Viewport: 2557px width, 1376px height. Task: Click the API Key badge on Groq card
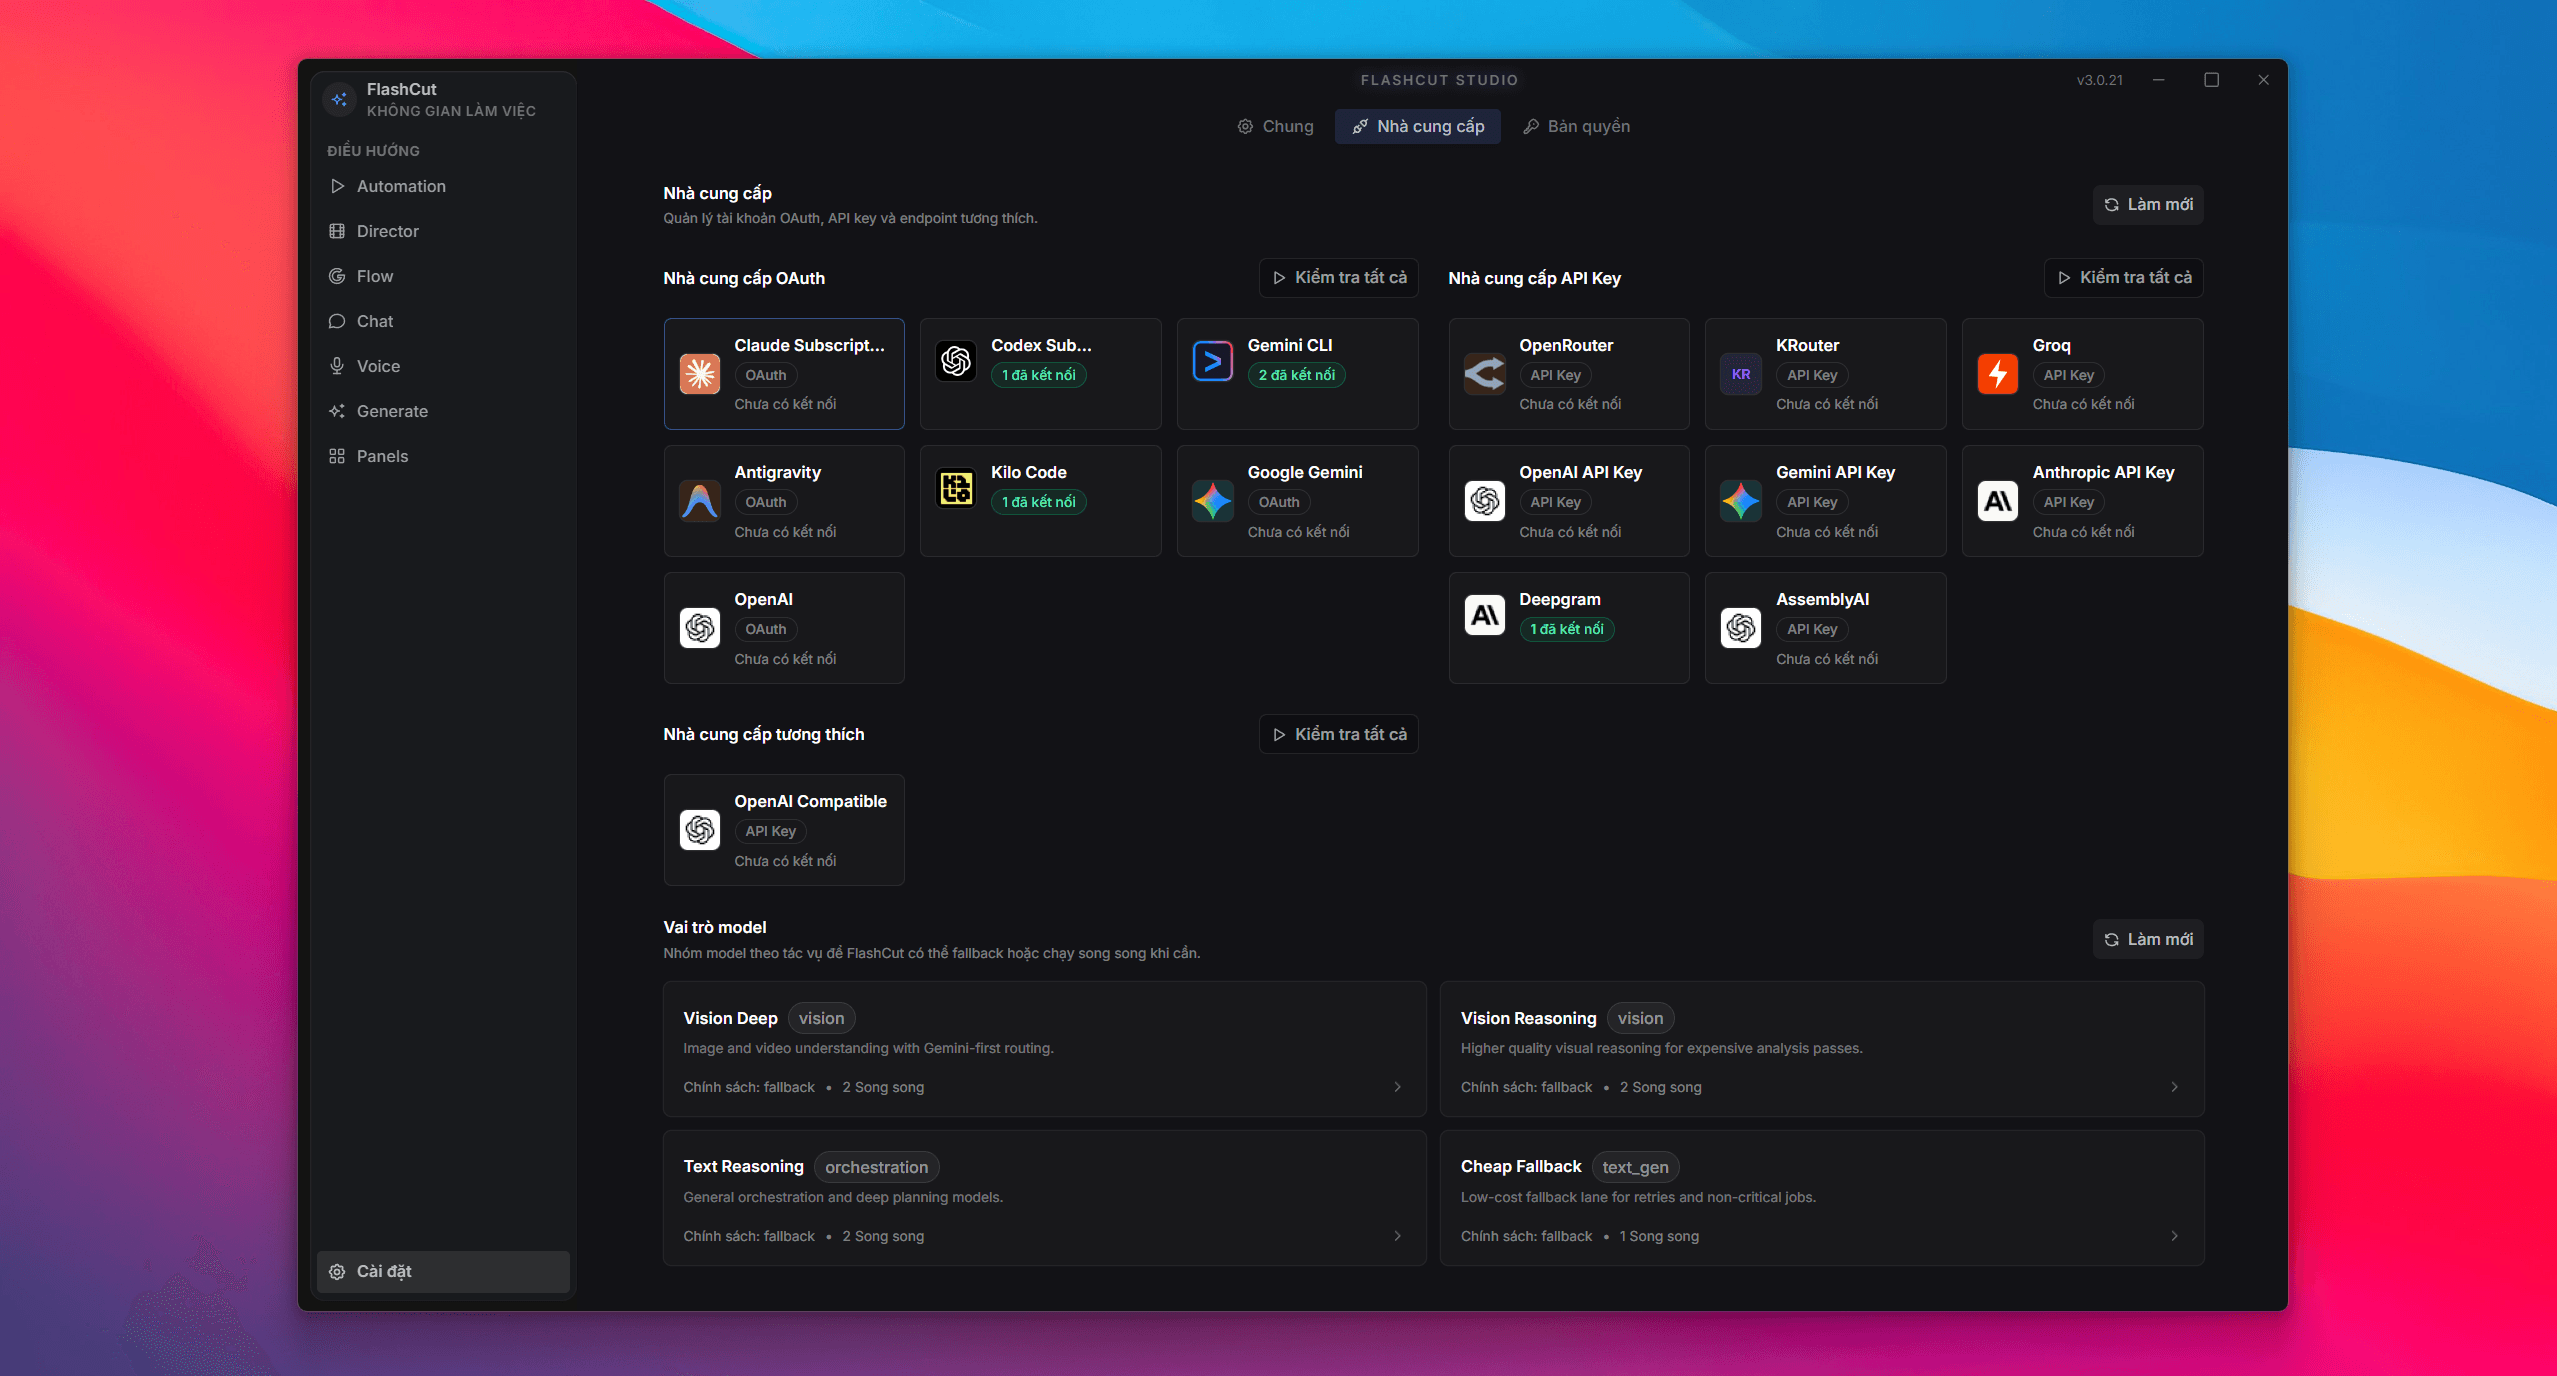click(x=2069, y=375)
